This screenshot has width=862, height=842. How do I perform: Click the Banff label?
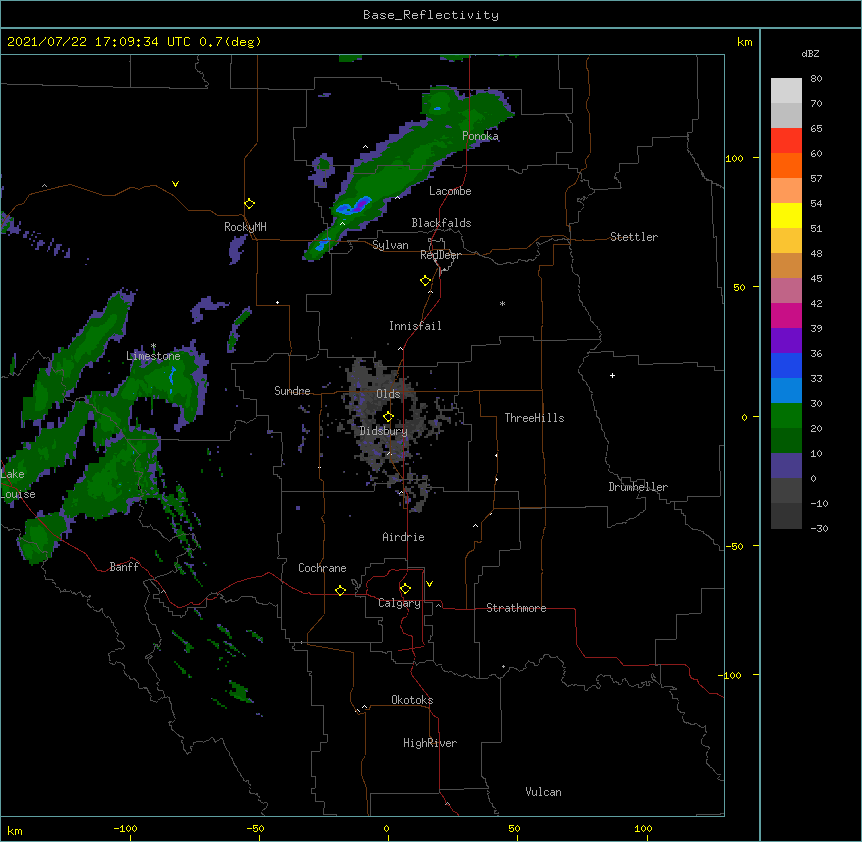[124, 567]
